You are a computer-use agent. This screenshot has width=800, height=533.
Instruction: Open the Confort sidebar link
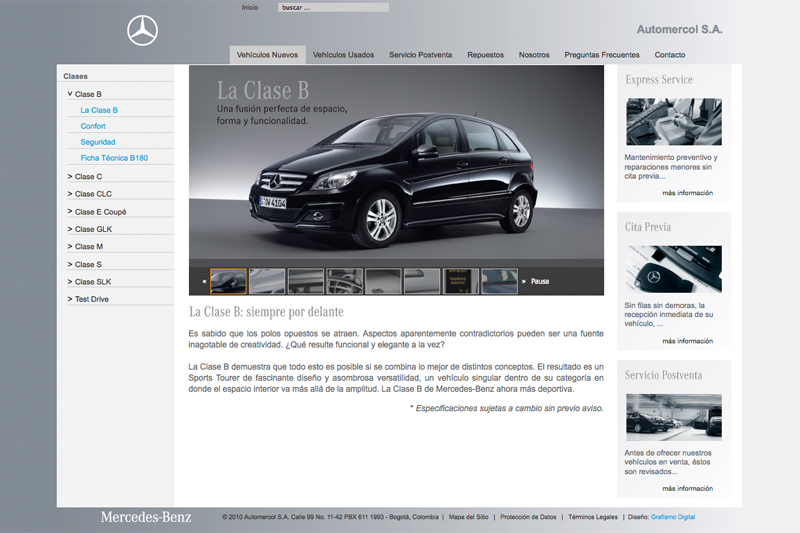tap(93, 126)
